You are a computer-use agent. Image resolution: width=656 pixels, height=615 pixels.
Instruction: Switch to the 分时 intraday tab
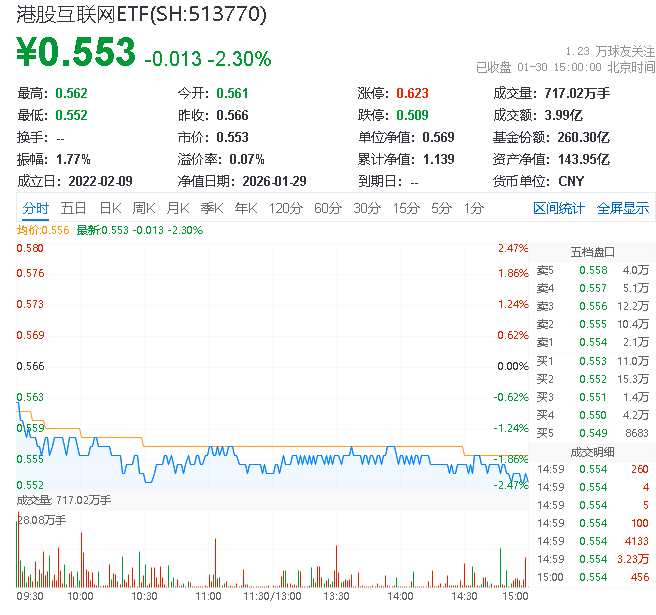click(35, 208)
